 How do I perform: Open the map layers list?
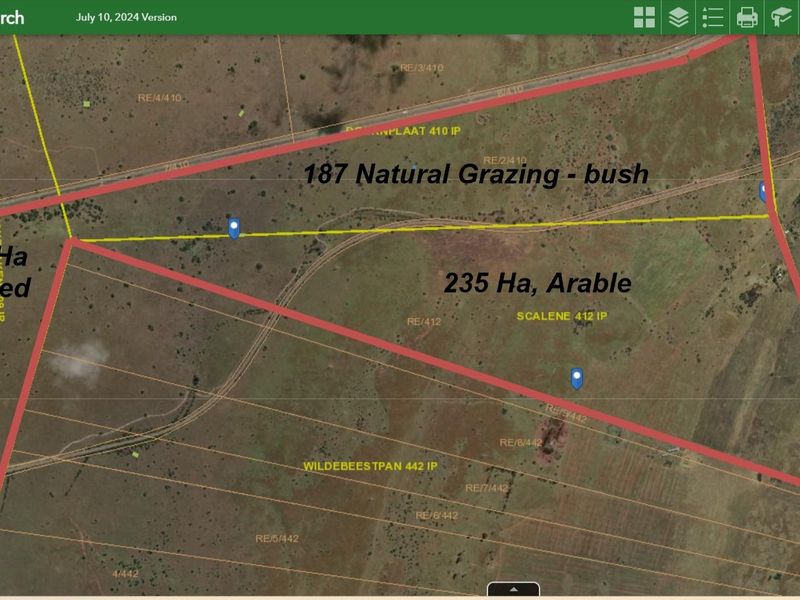[679, 17]
